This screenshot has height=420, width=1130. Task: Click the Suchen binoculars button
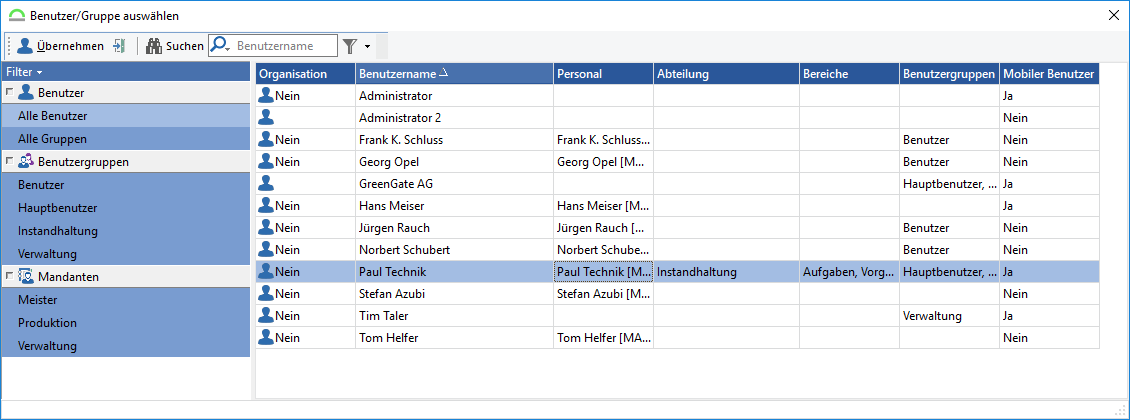coord(174,46)
